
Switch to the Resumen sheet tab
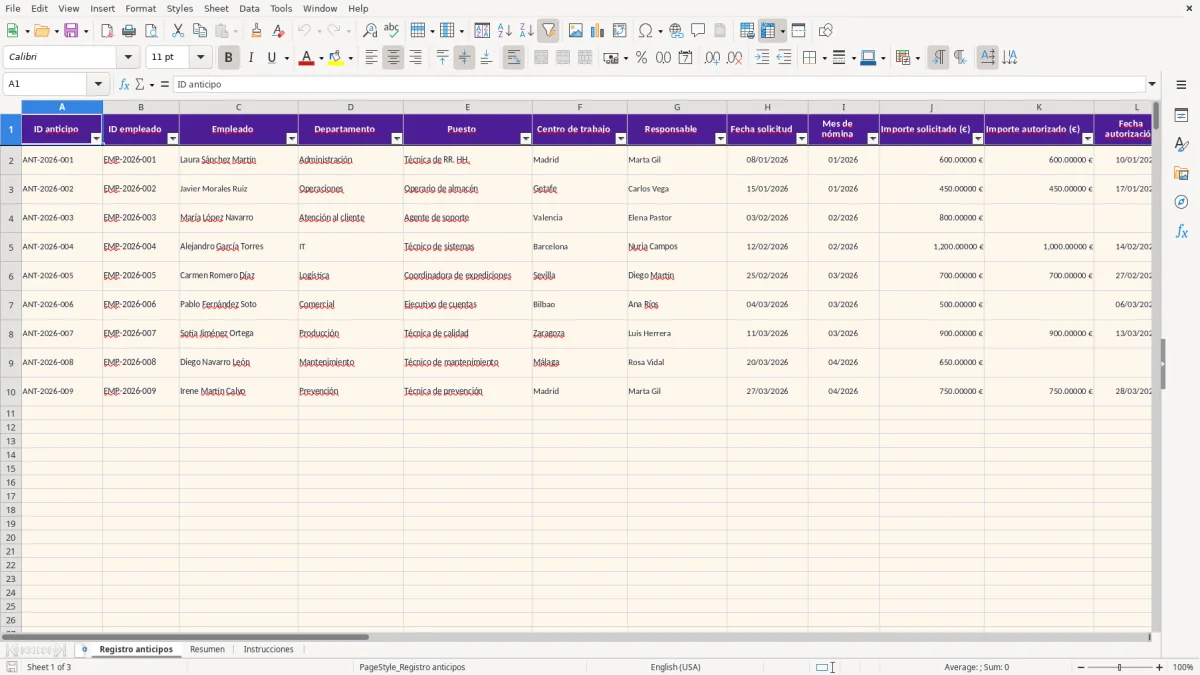[207, 650]
